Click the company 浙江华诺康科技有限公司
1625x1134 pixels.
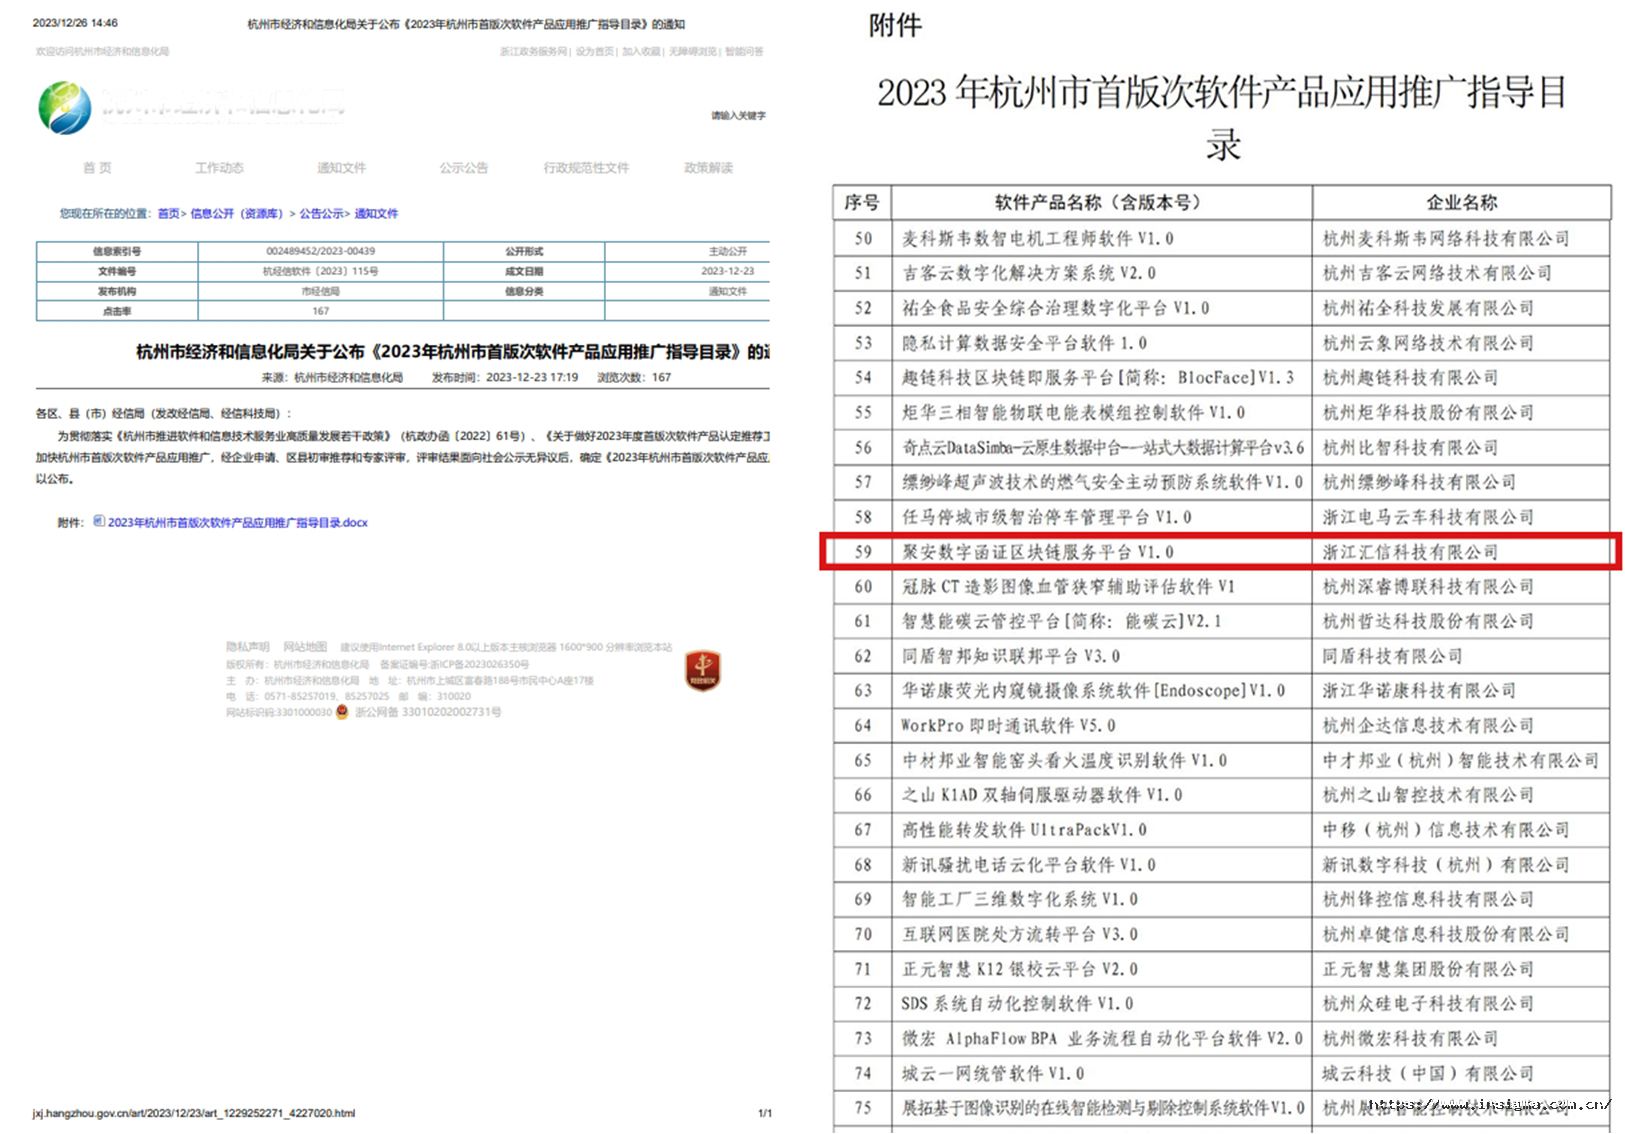[x=1419, y=690]
